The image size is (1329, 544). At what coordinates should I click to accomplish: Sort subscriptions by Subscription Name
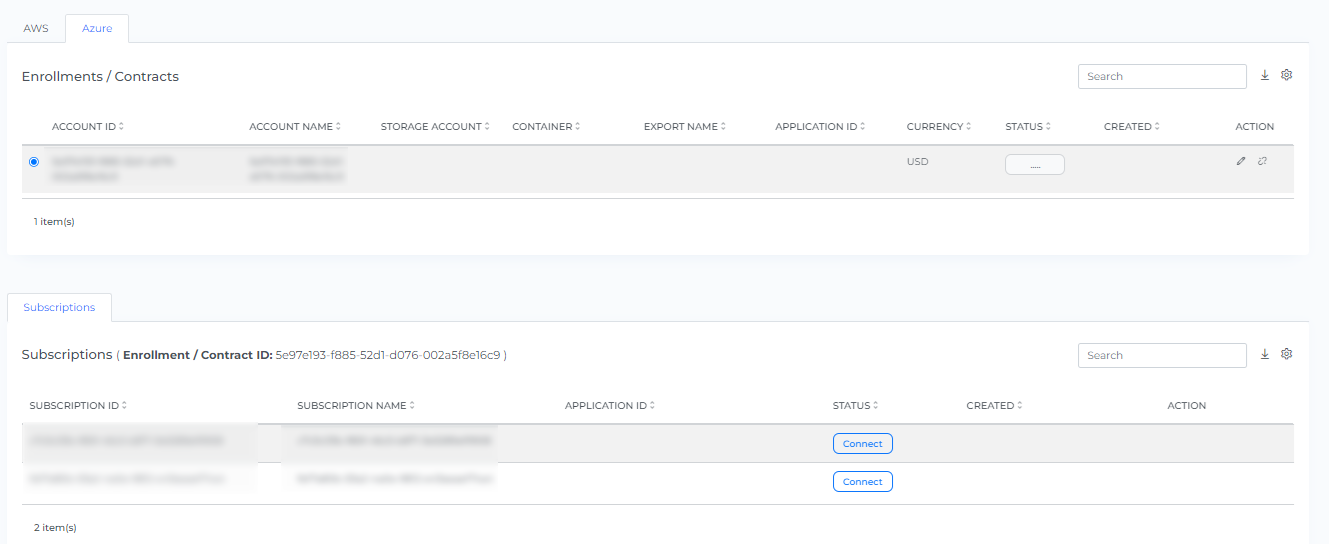pyautogui.click(x=355, y=406)
